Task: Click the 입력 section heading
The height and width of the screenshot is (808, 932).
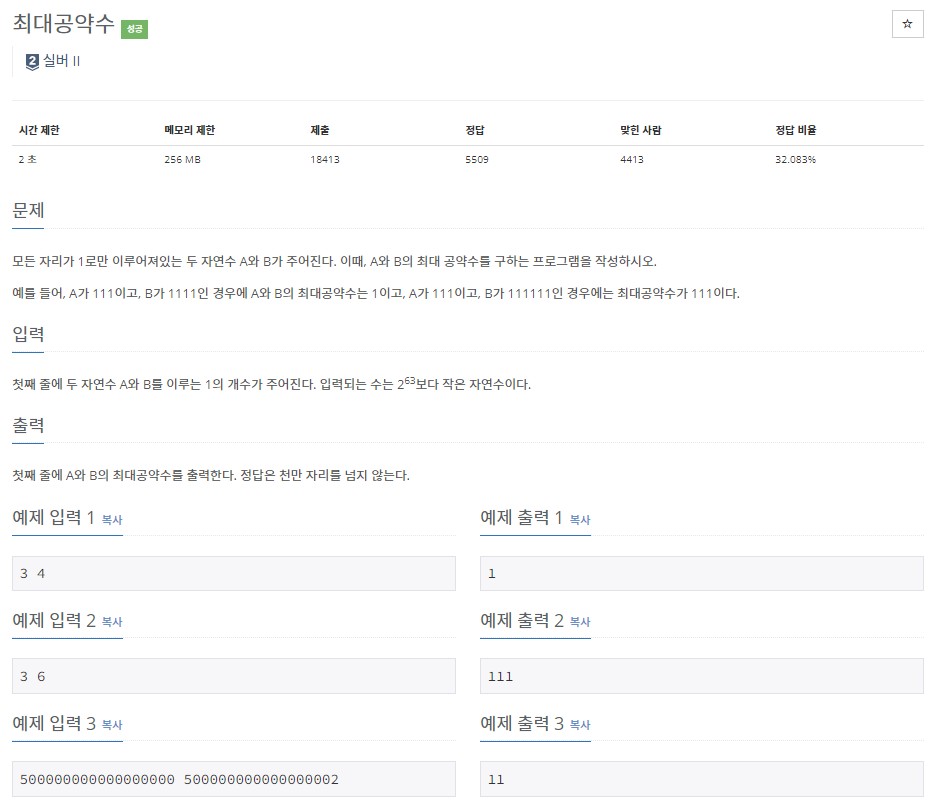Action: click(28, 334)
